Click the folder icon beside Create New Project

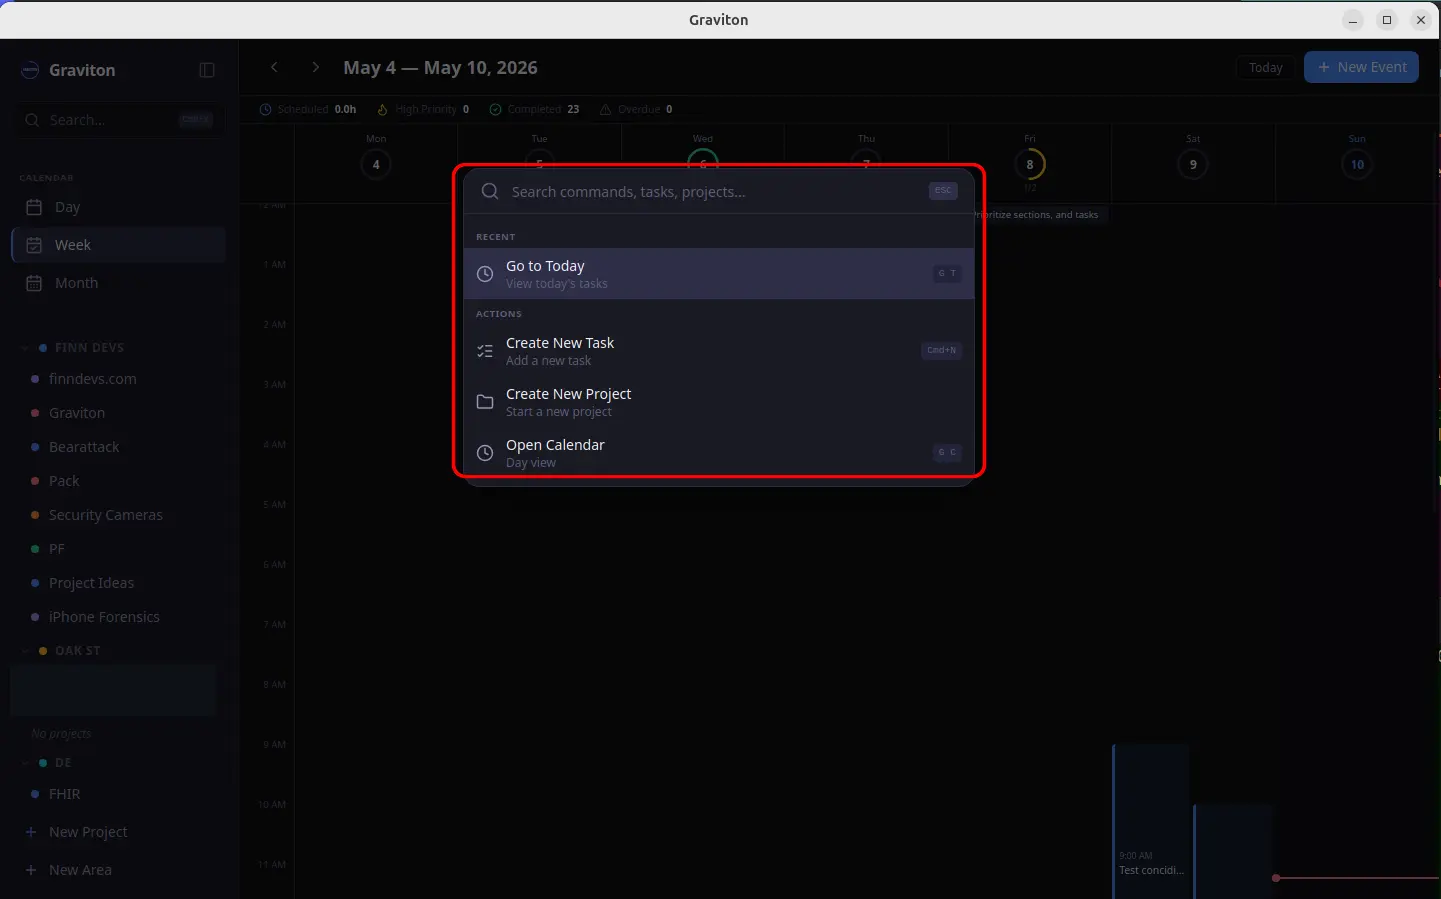point(485,402)
